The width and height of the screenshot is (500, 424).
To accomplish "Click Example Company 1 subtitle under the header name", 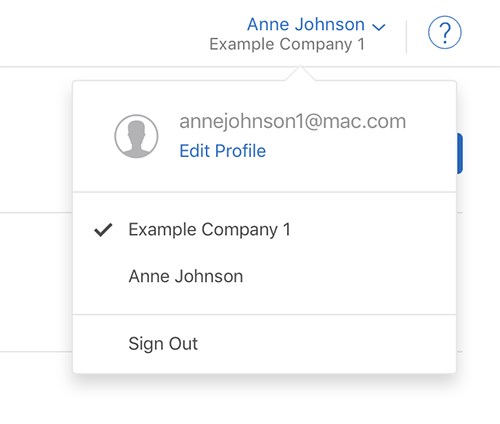I will pyautogui.click(x=287, y=44).
